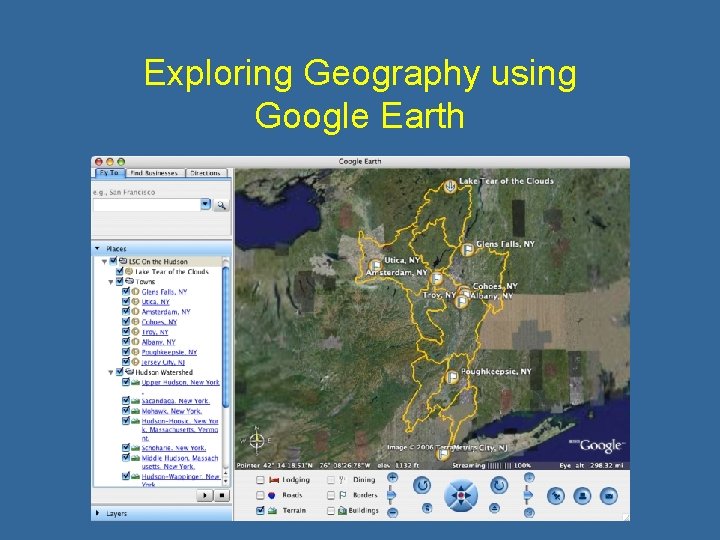Uncheck the Albany, NY checkbox
This screenshot has height=540, width=720.
(x=125, y=342)
